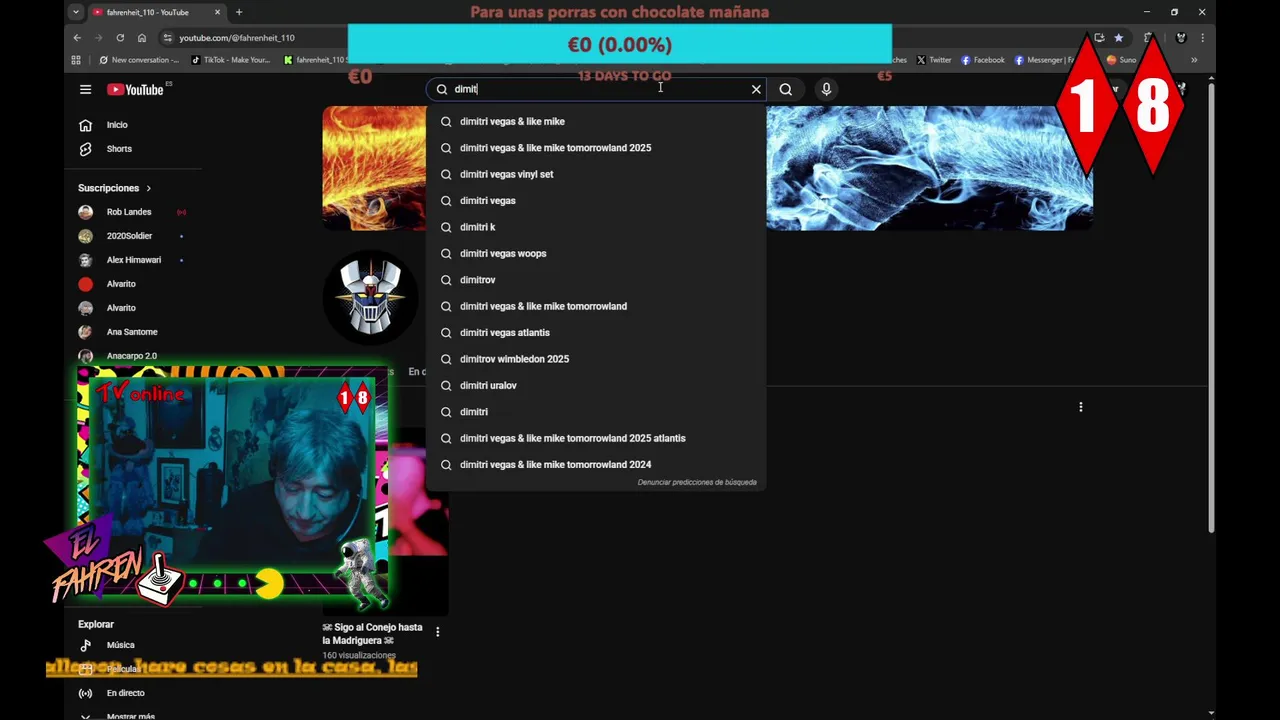
Task: Open the fahrenheit_110 bookmark
Action: (314, 60)
